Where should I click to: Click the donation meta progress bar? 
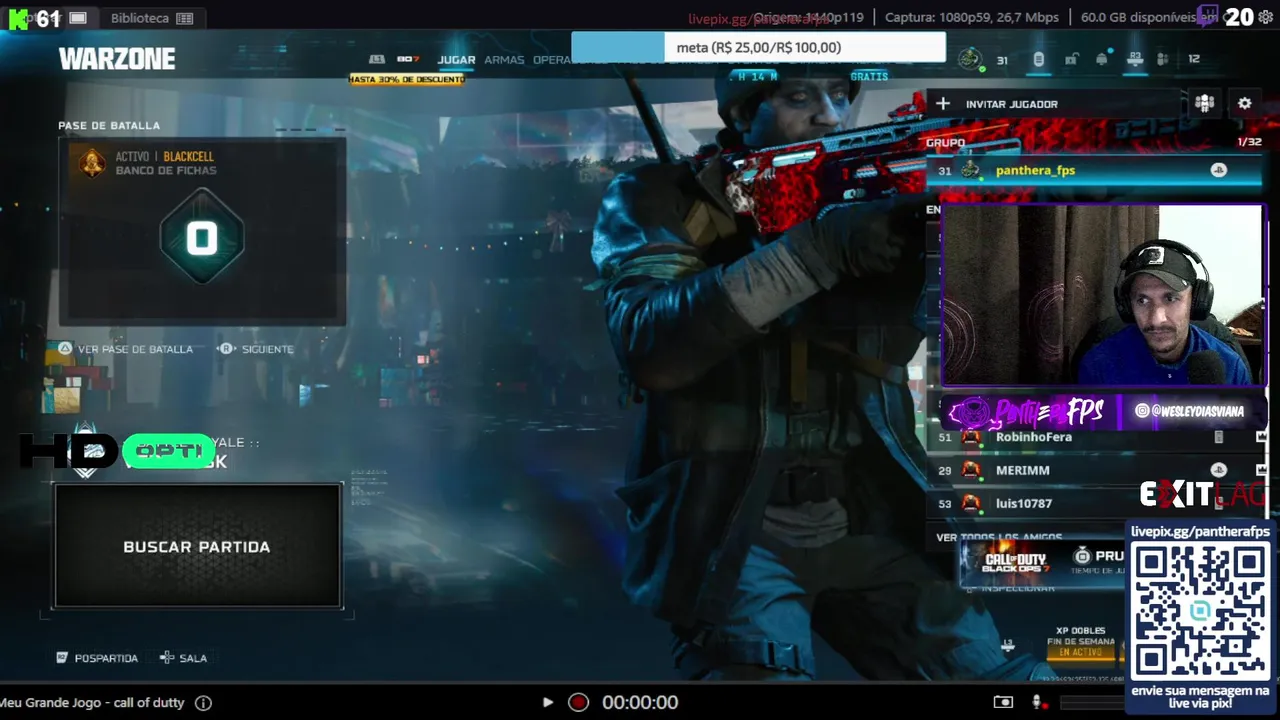point(758,47)
